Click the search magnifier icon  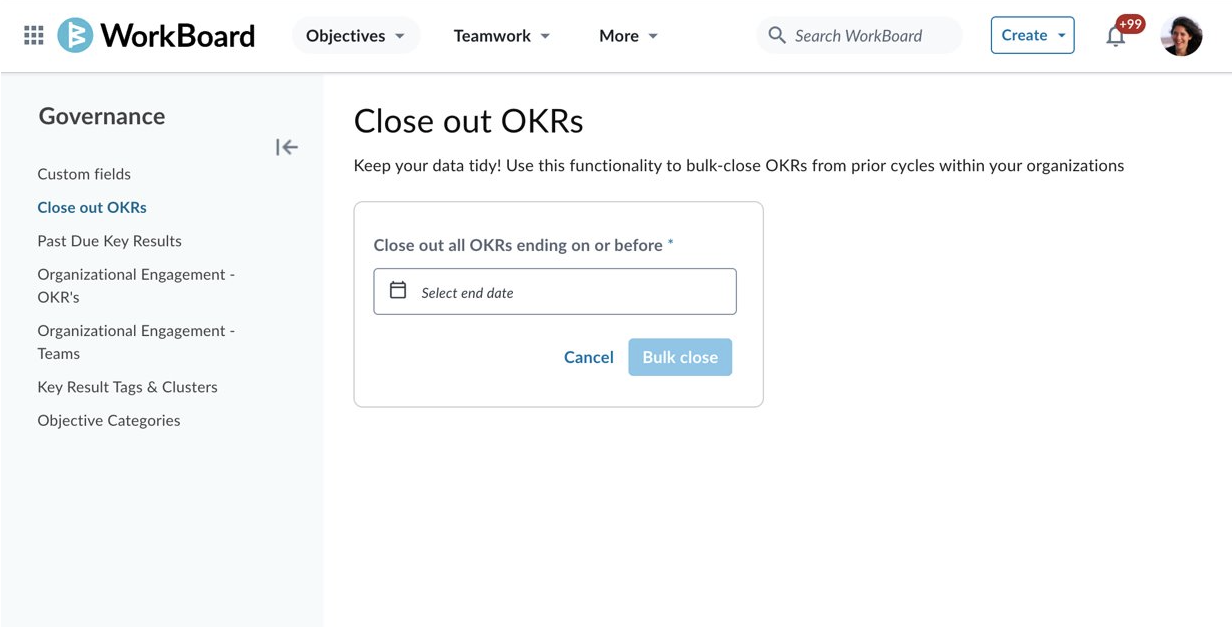777,35
